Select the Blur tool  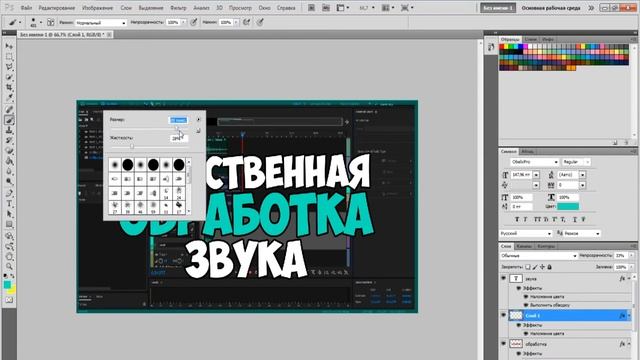(x=9, y=171)
